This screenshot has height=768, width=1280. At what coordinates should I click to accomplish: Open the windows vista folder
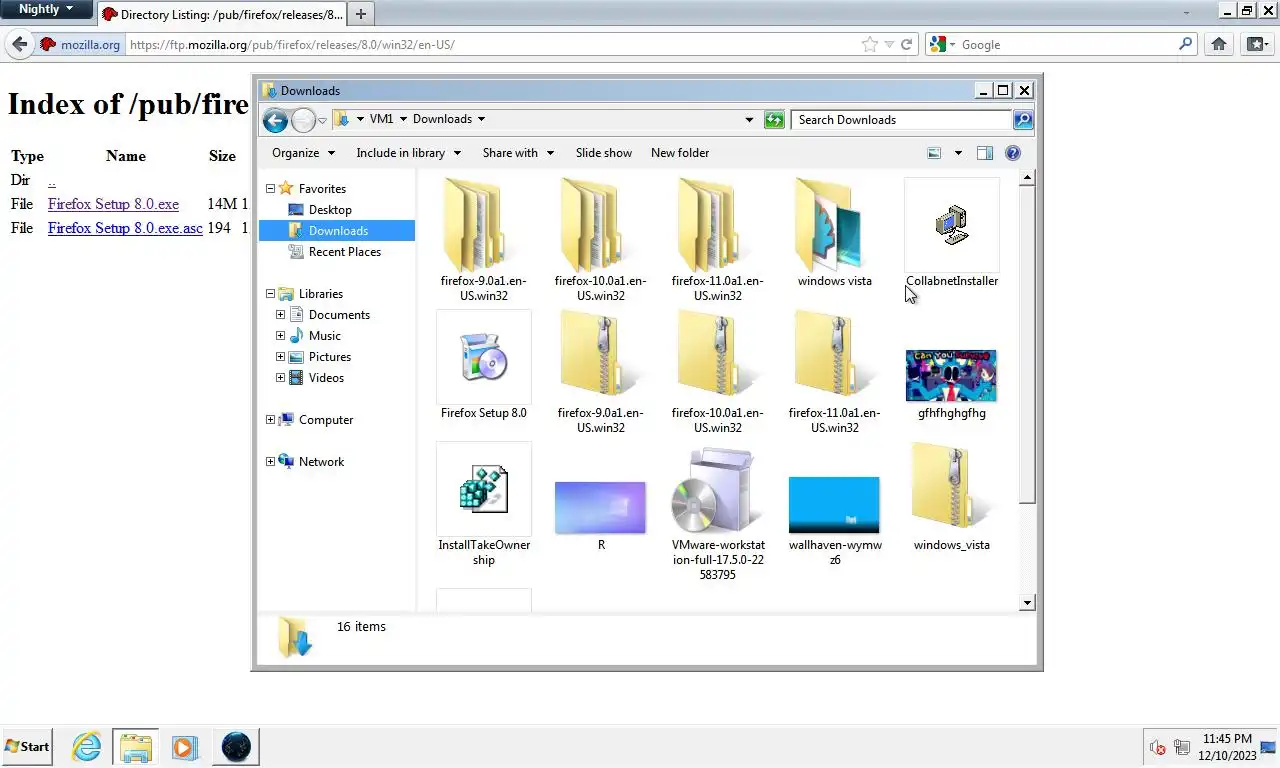click(829, 225)
